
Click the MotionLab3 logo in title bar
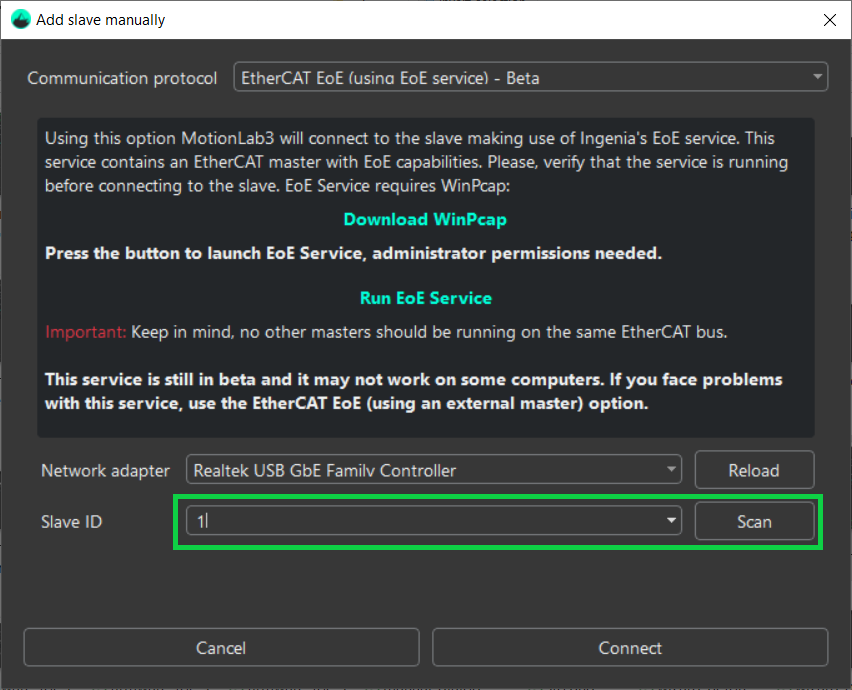click(20, 19)
